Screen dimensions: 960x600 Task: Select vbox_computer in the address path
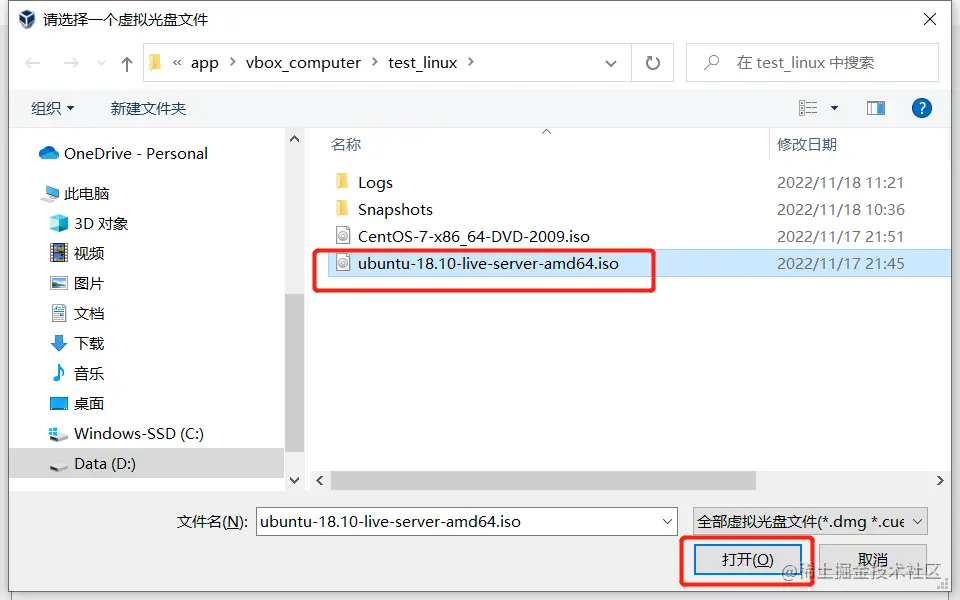pos(303,62)
